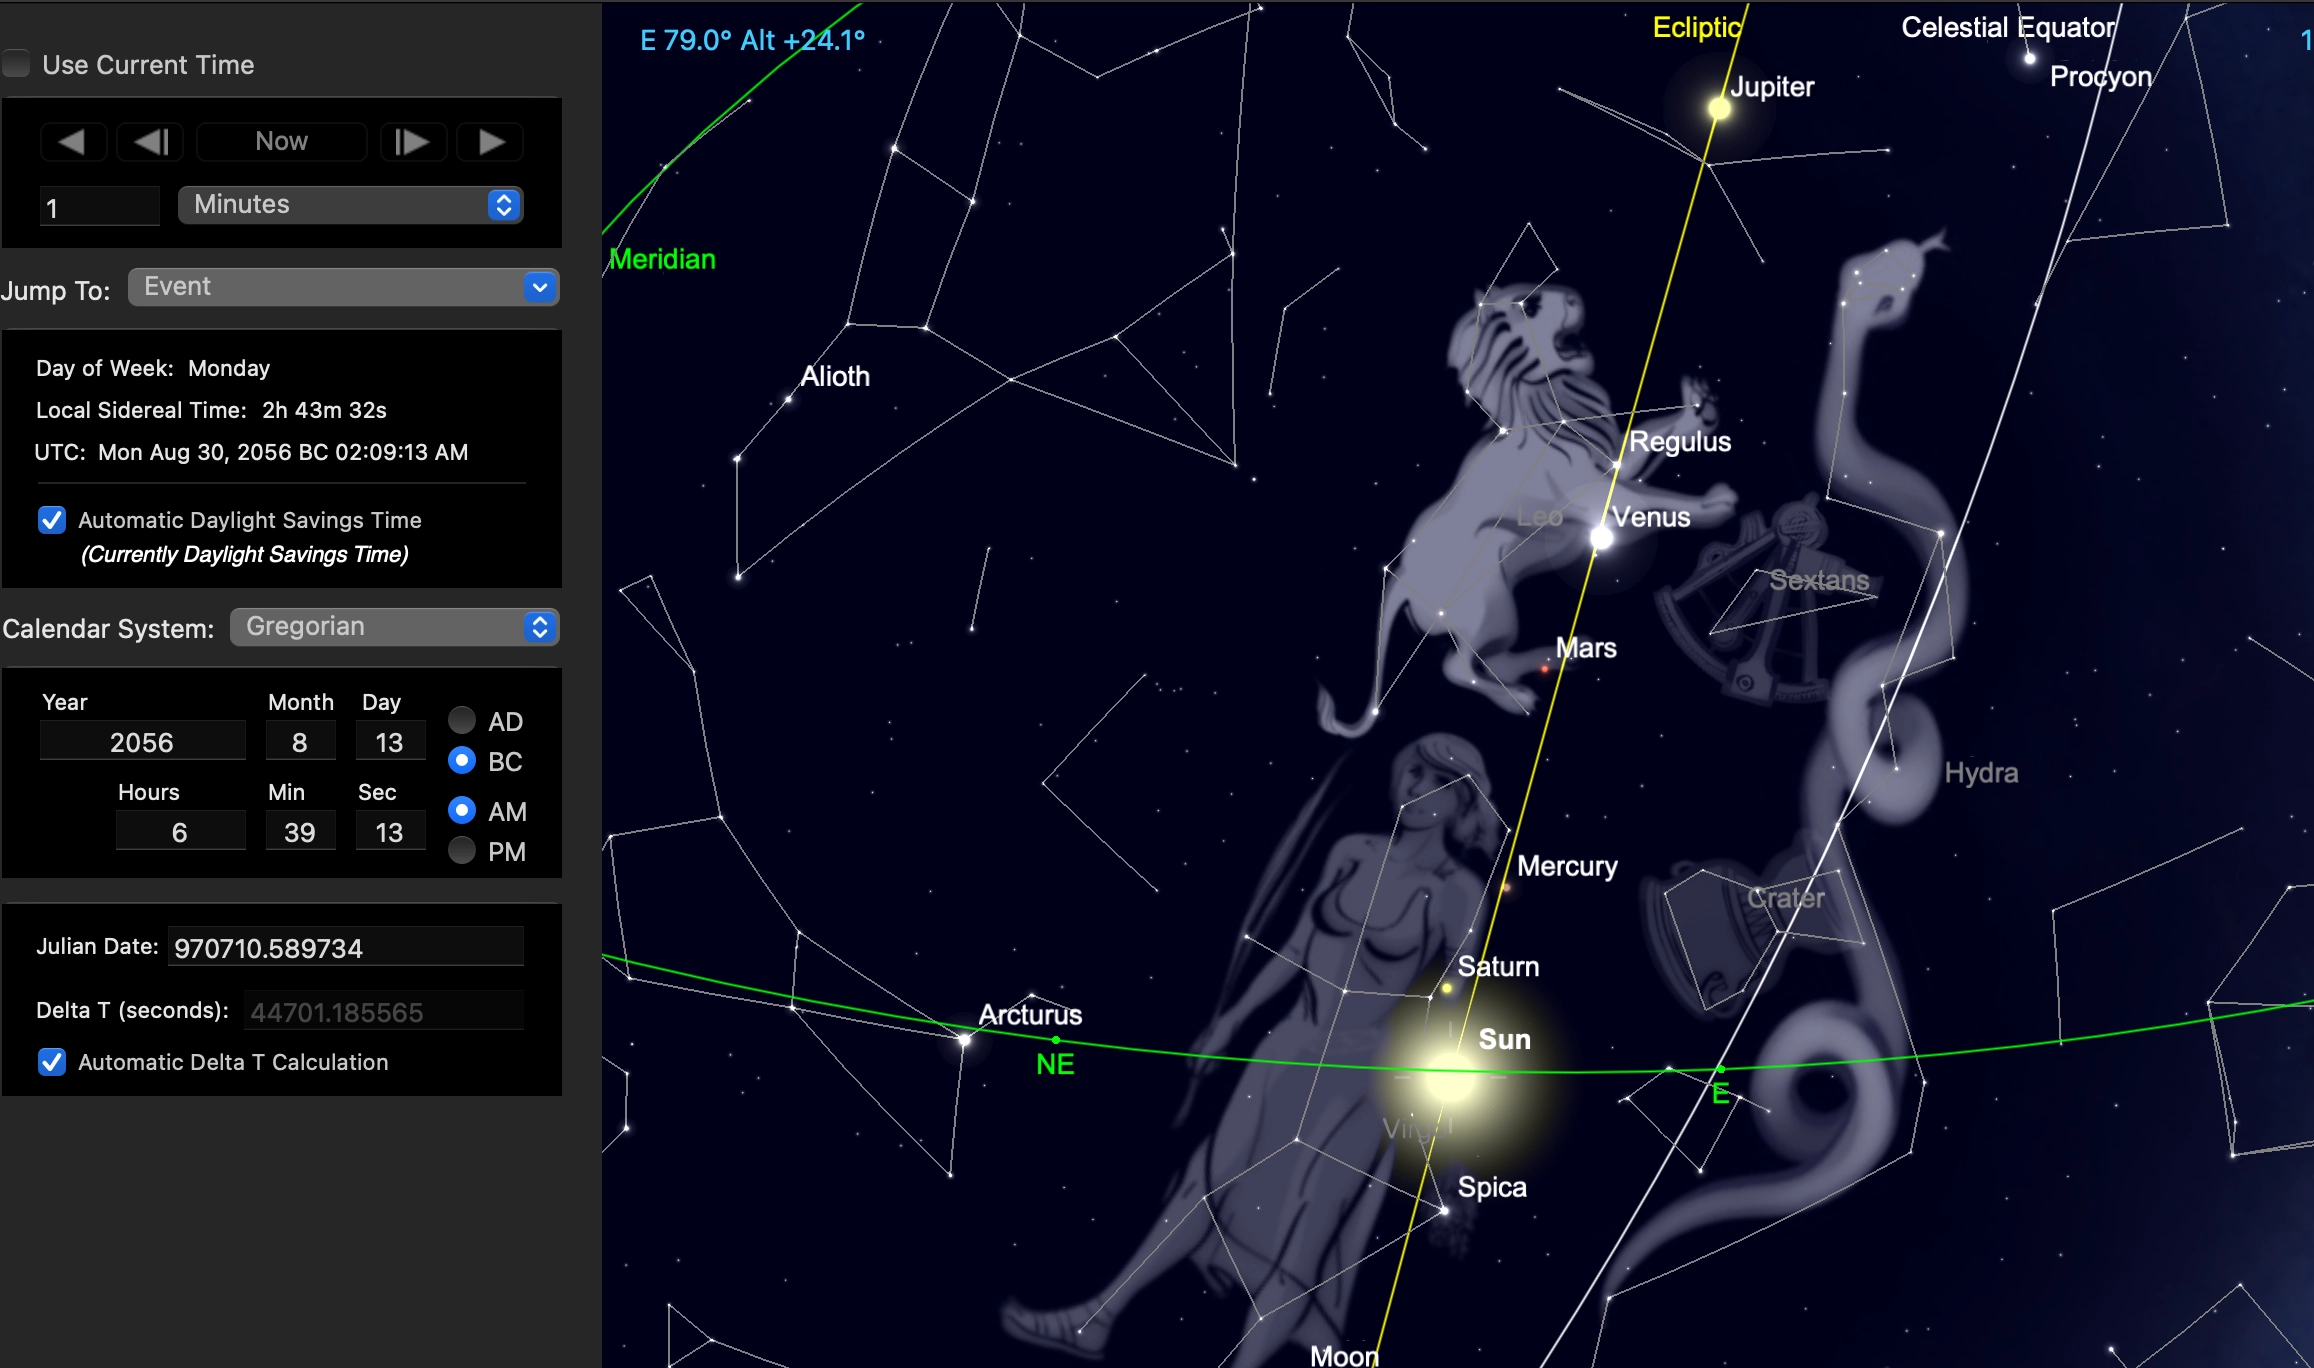Click the fast reverse time flow arrow
This screenshot has width=2314, height=1368.
coord(72,142)
